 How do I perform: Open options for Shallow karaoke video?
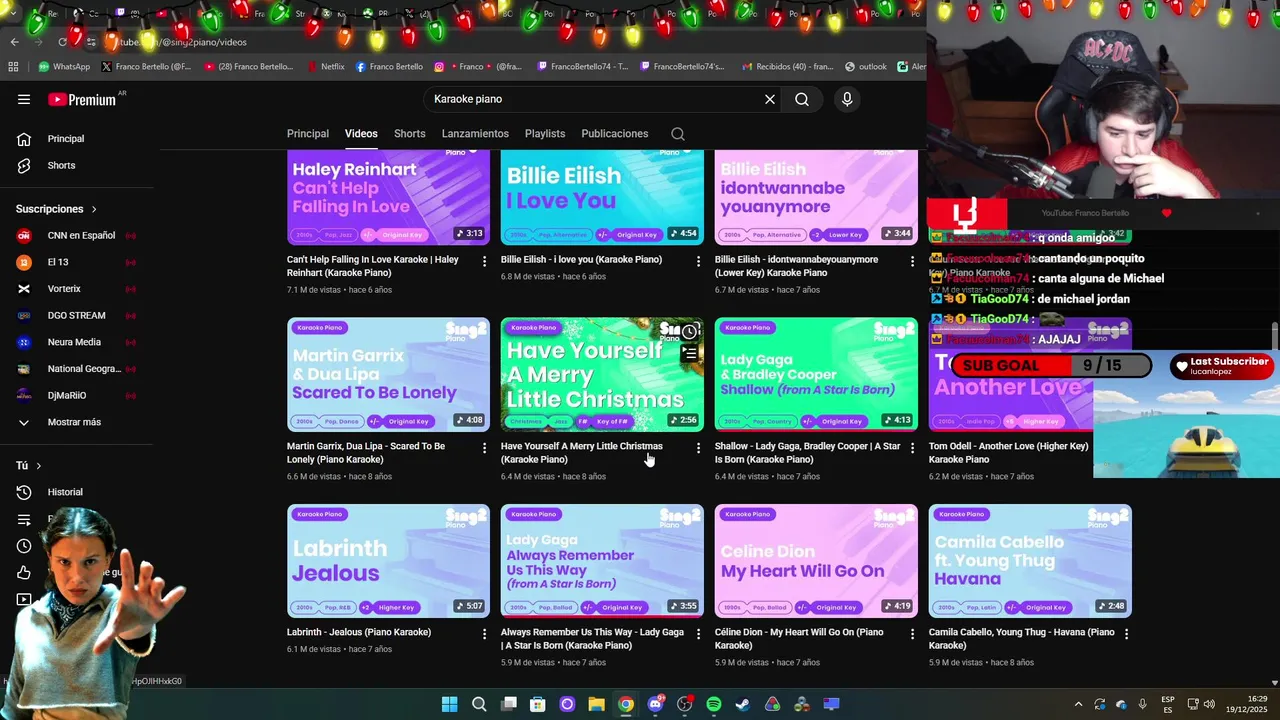(911, 448)
